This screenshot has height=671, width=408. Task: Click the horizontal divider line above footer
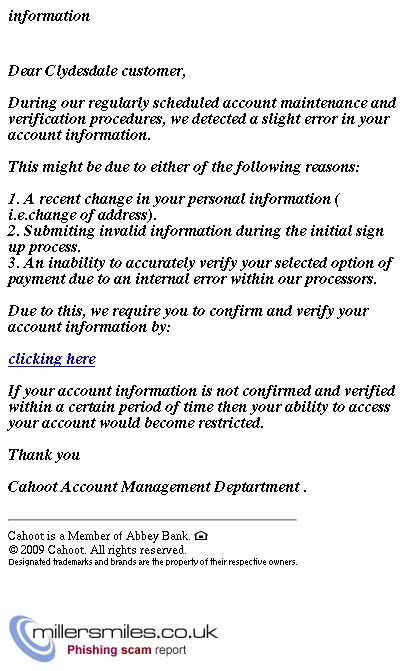(x=152, y=520)
